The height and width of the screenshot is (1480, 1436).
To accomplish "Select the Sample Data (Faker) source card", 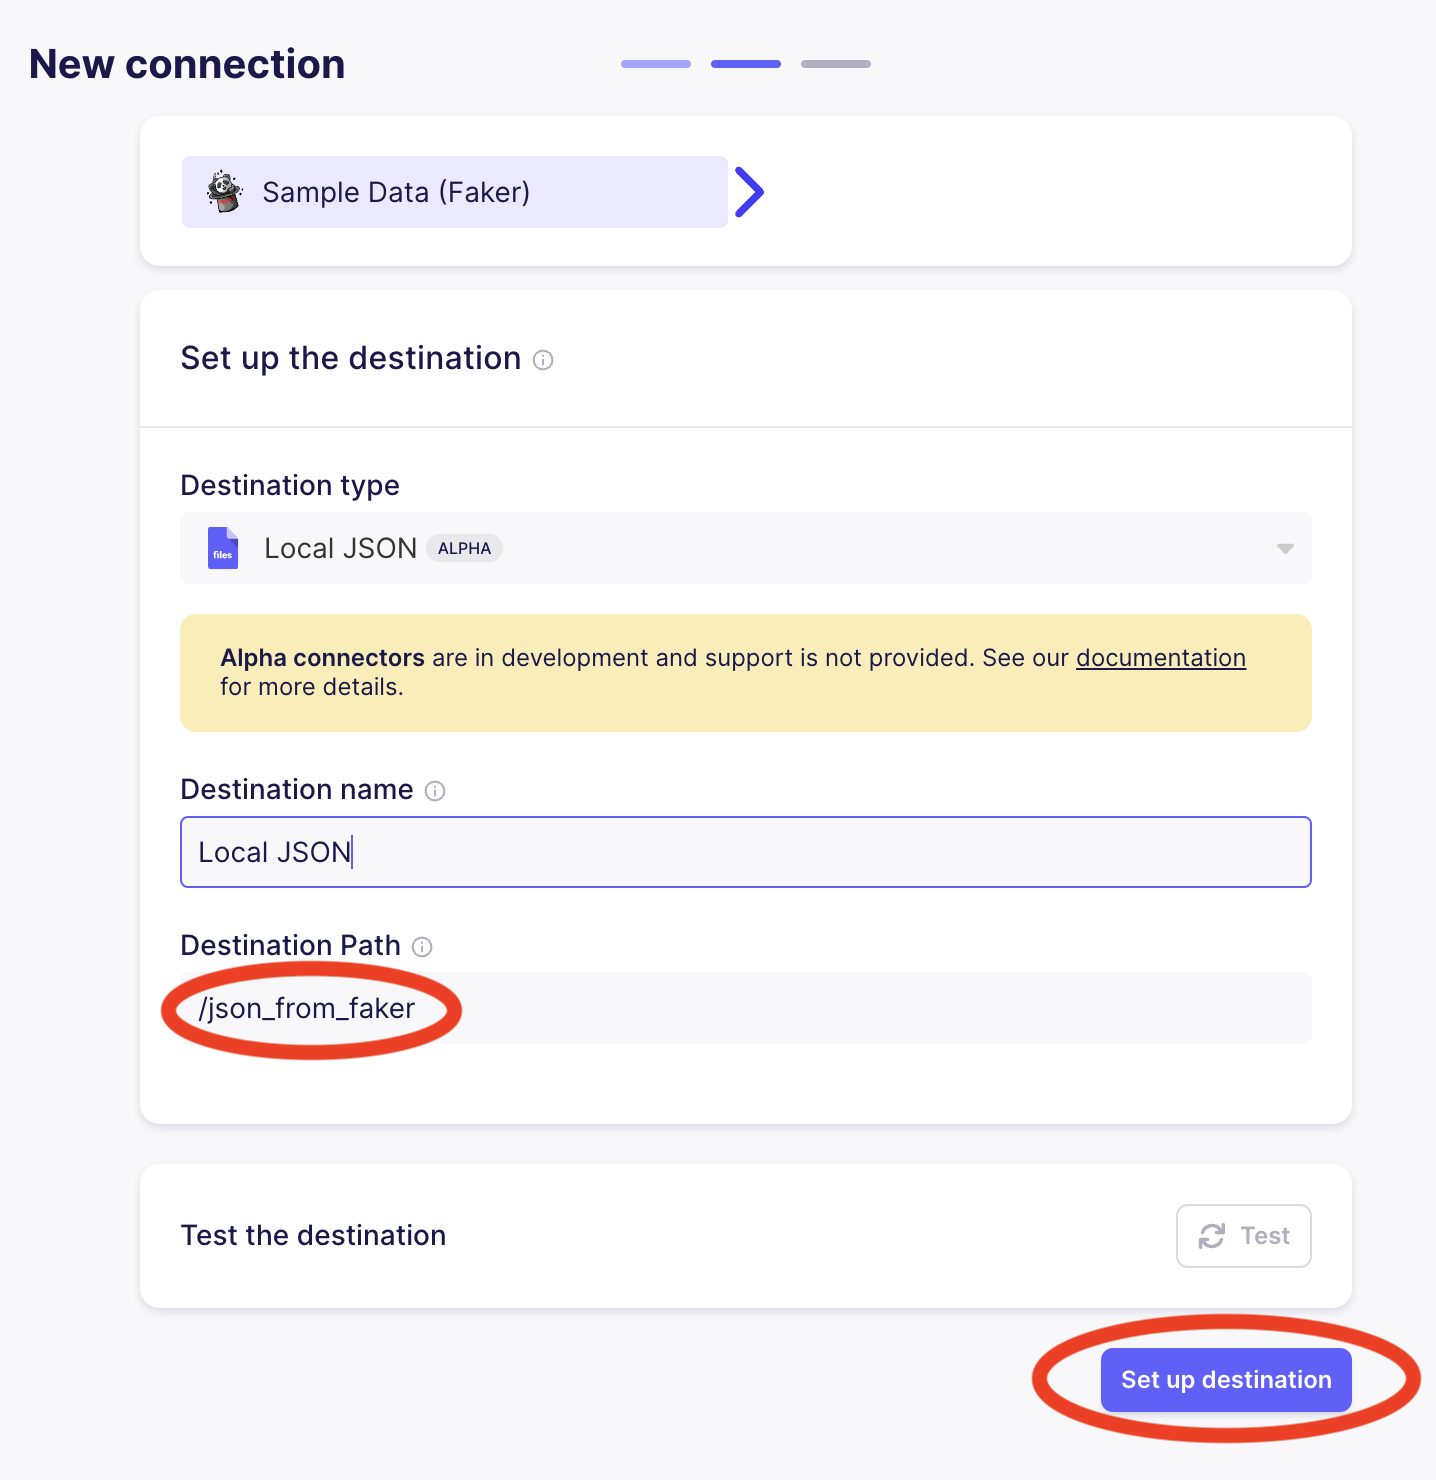I will pyautogui.click(x=455, y=191).
